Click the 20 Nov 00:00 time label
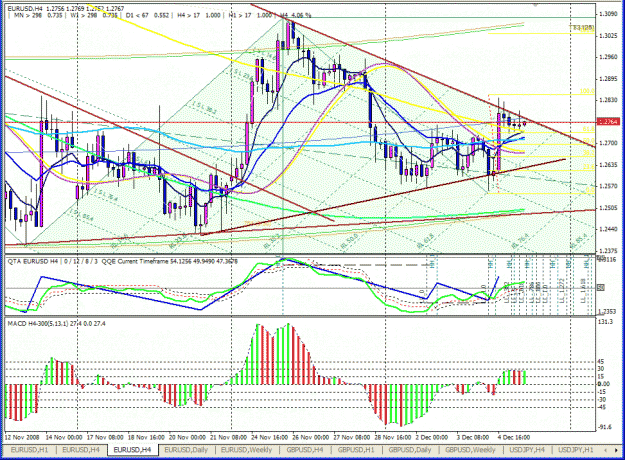This screenshot has height=460, width=625. tap(187, 437)
